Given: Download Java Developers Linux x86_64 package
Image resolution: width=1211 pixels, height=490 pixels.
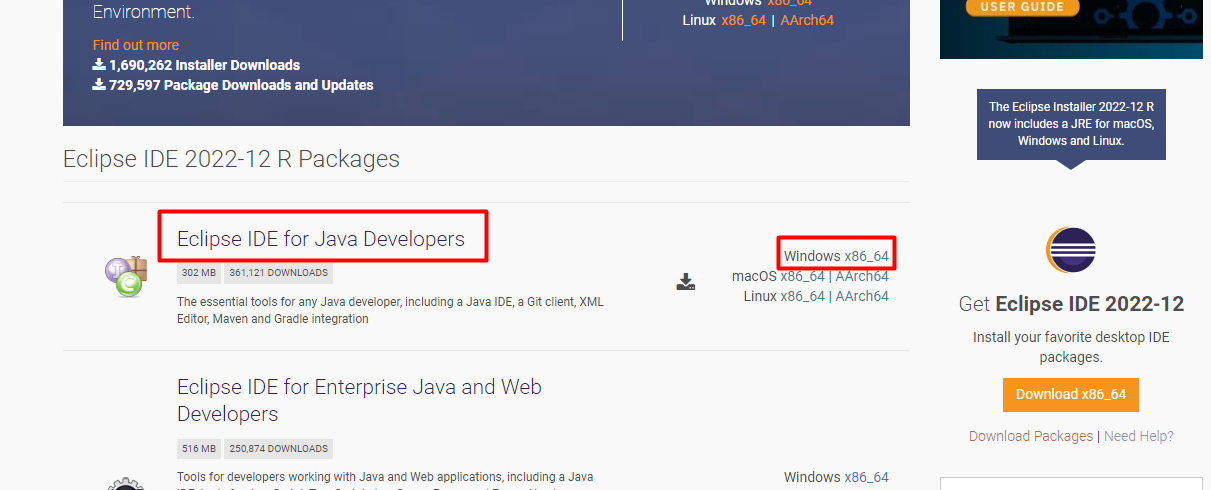Looking at the screenshot, I should click(803, 296).
